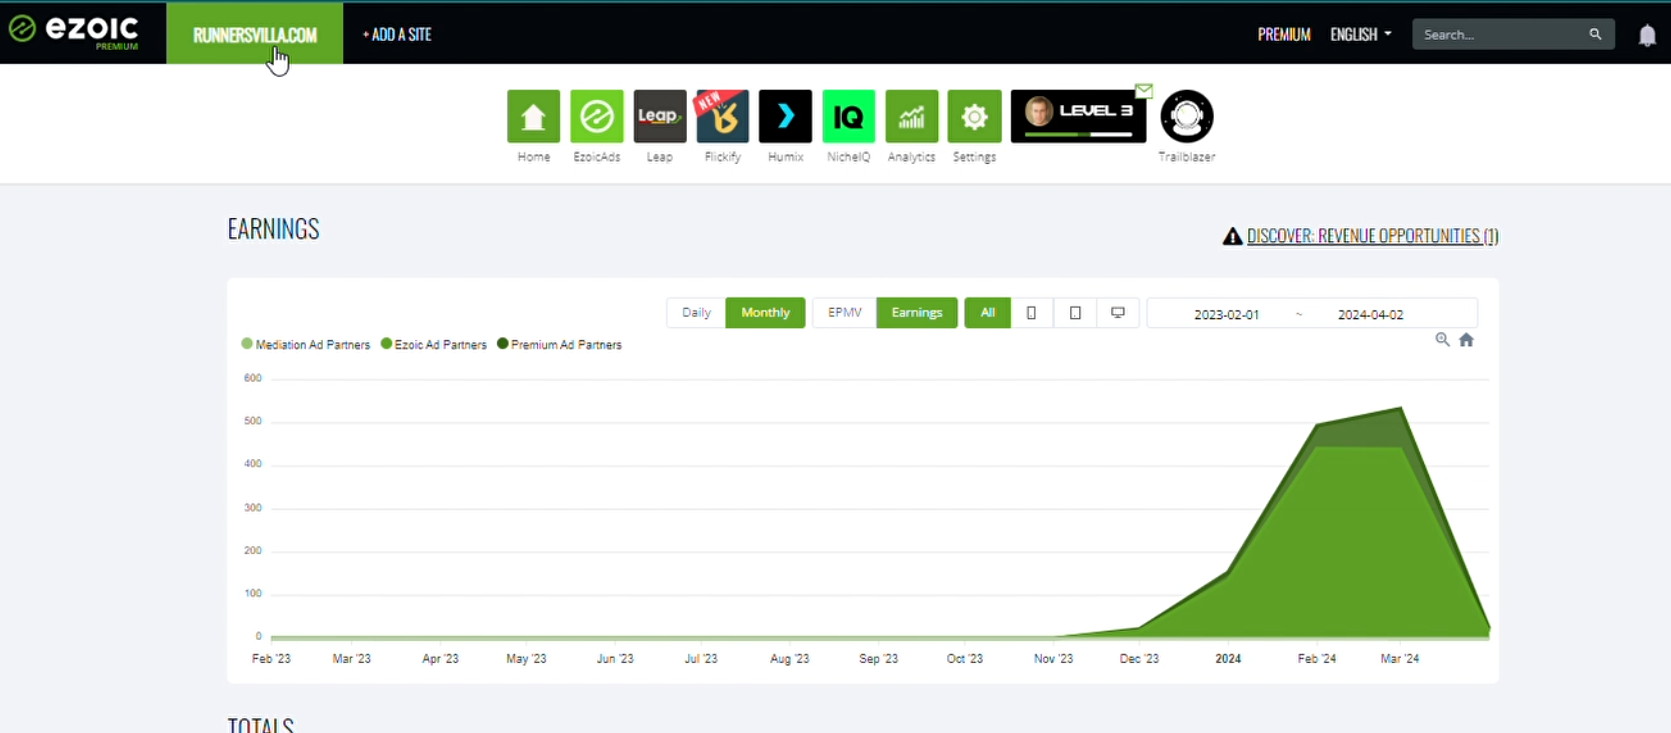This screenshot has width=1671, height=733.
Task: Click the Feb '24 axis label
Action: click(1316, 658)
